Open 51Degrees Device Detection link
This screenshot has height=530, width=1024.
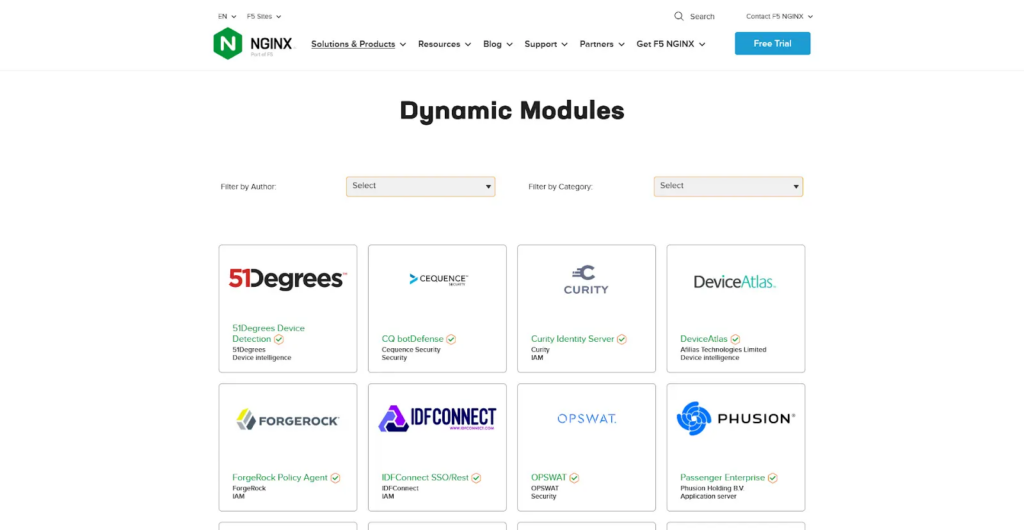click(268, 334)
